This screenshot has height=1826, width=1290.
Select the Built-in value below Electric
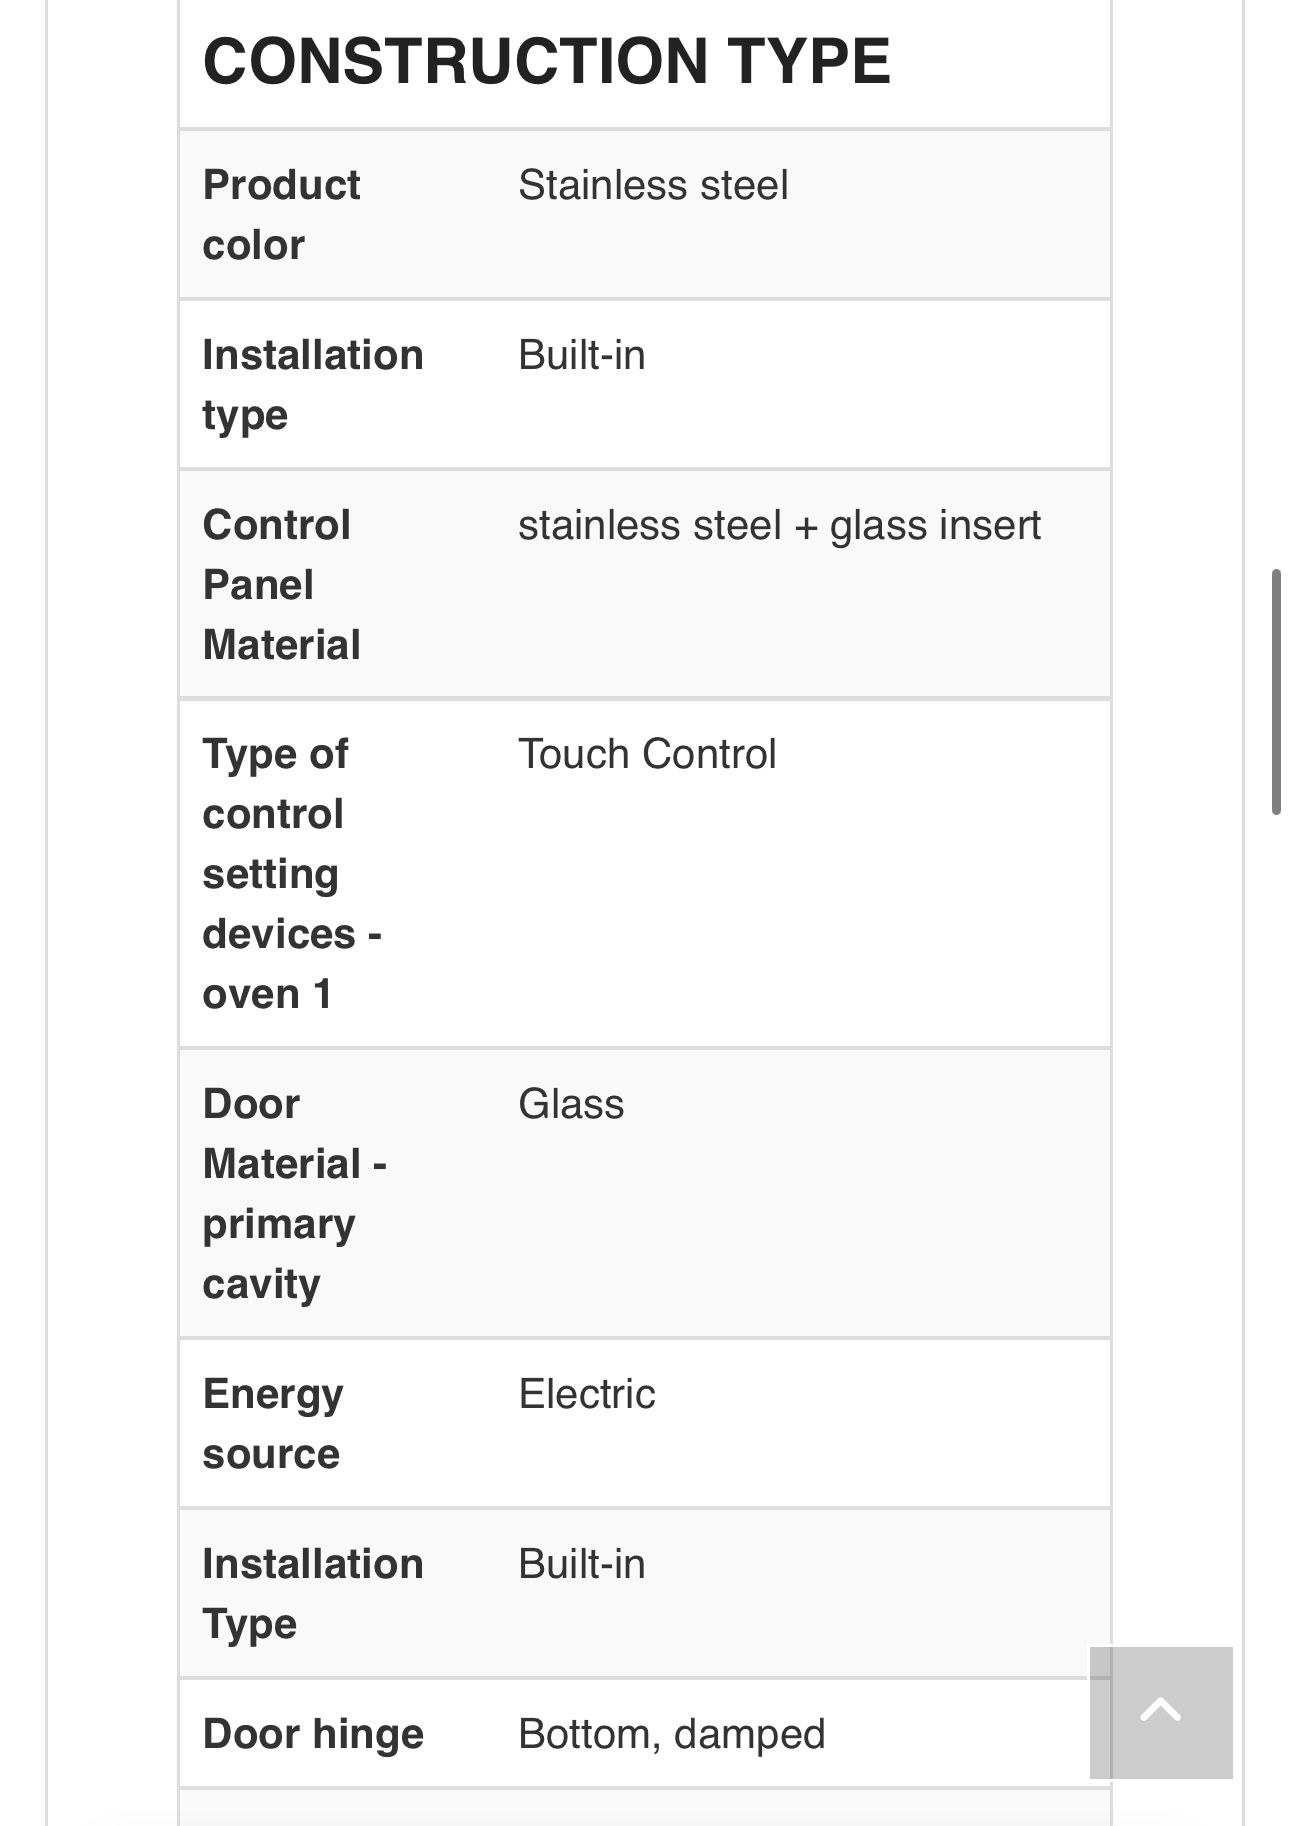(581, 1565)
